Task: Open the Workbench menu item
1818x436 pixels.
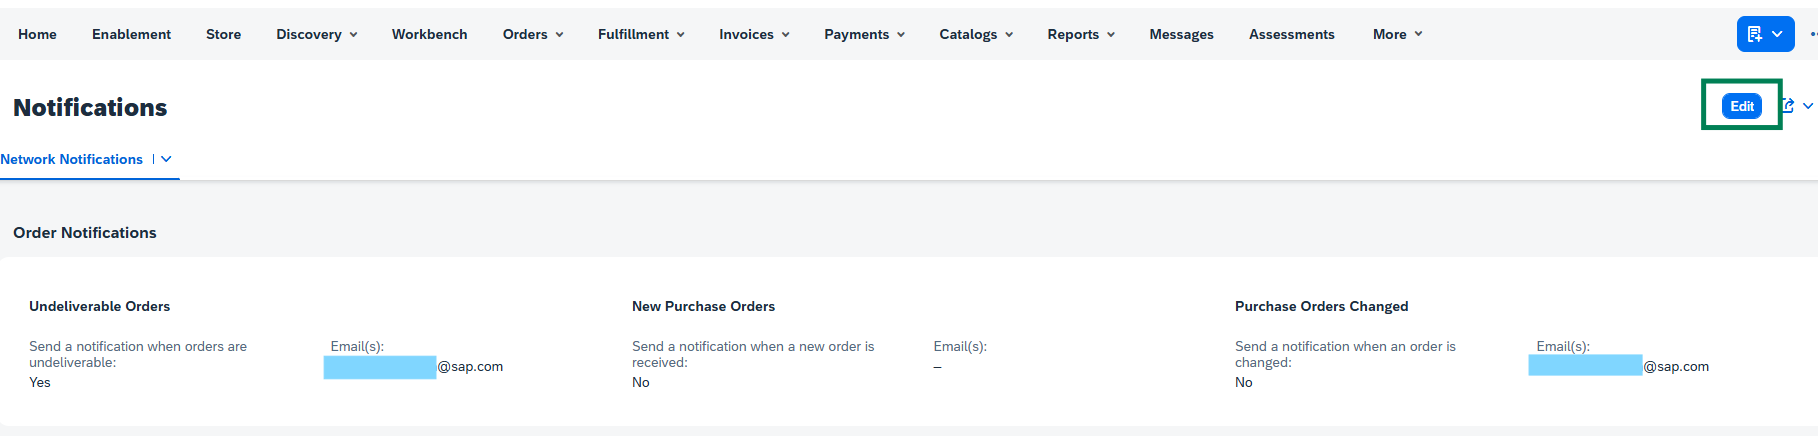Action: 429,34
